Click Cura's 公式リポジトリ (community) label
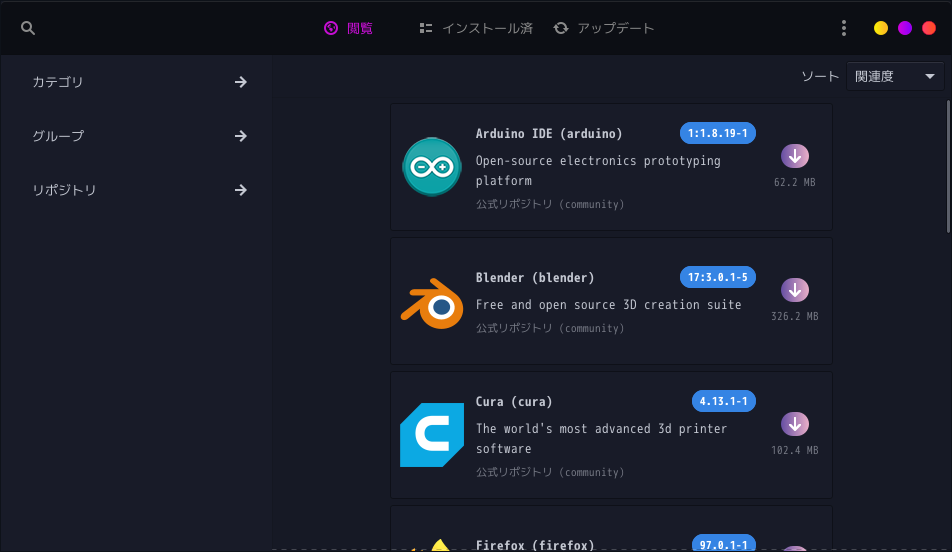 coord(550,472)
